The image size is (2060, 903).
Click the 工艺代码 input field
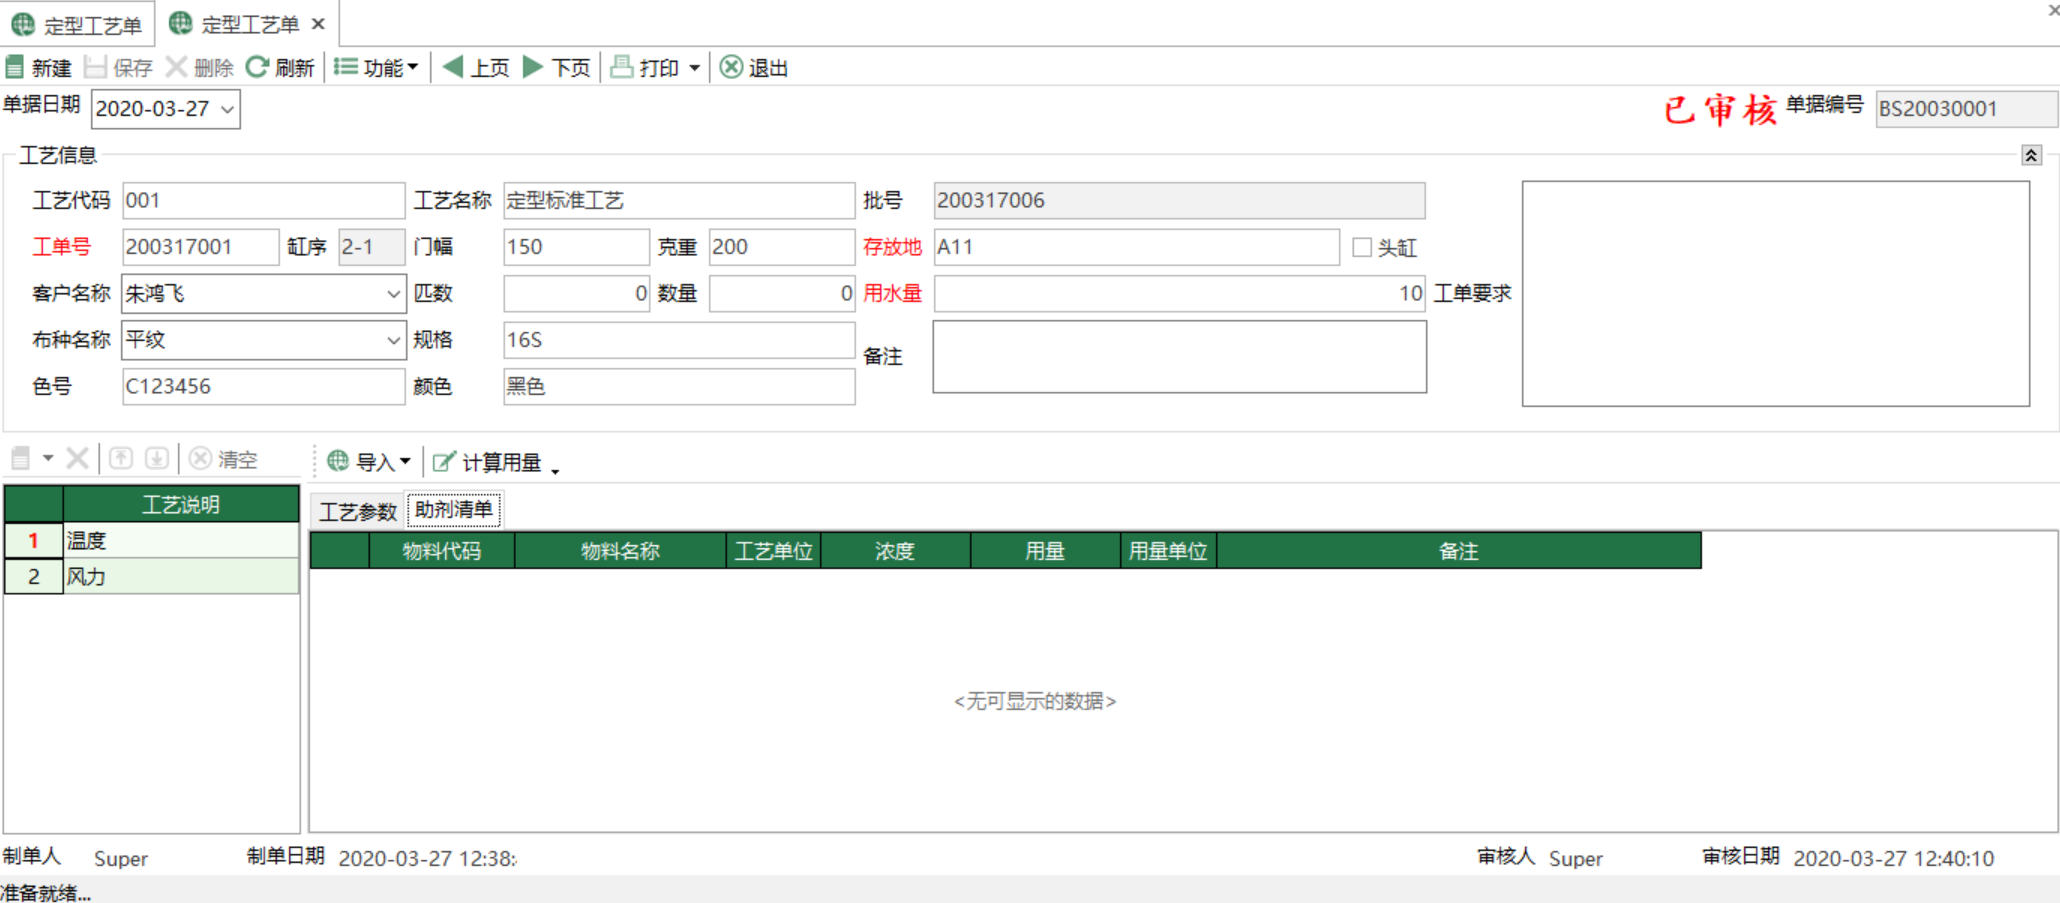[263, 200]
